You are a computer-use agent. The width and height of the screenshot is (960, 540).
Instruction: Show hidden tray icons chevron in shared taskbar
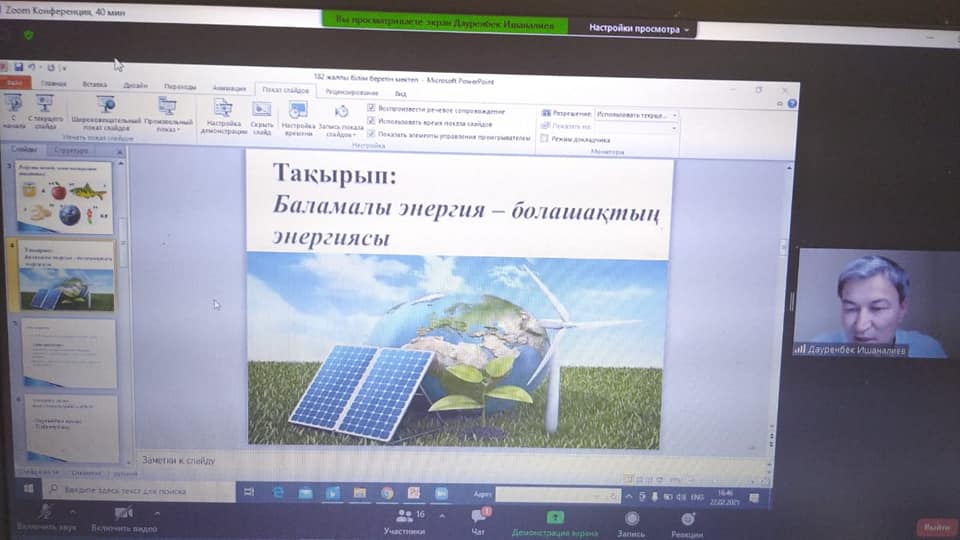628,497
